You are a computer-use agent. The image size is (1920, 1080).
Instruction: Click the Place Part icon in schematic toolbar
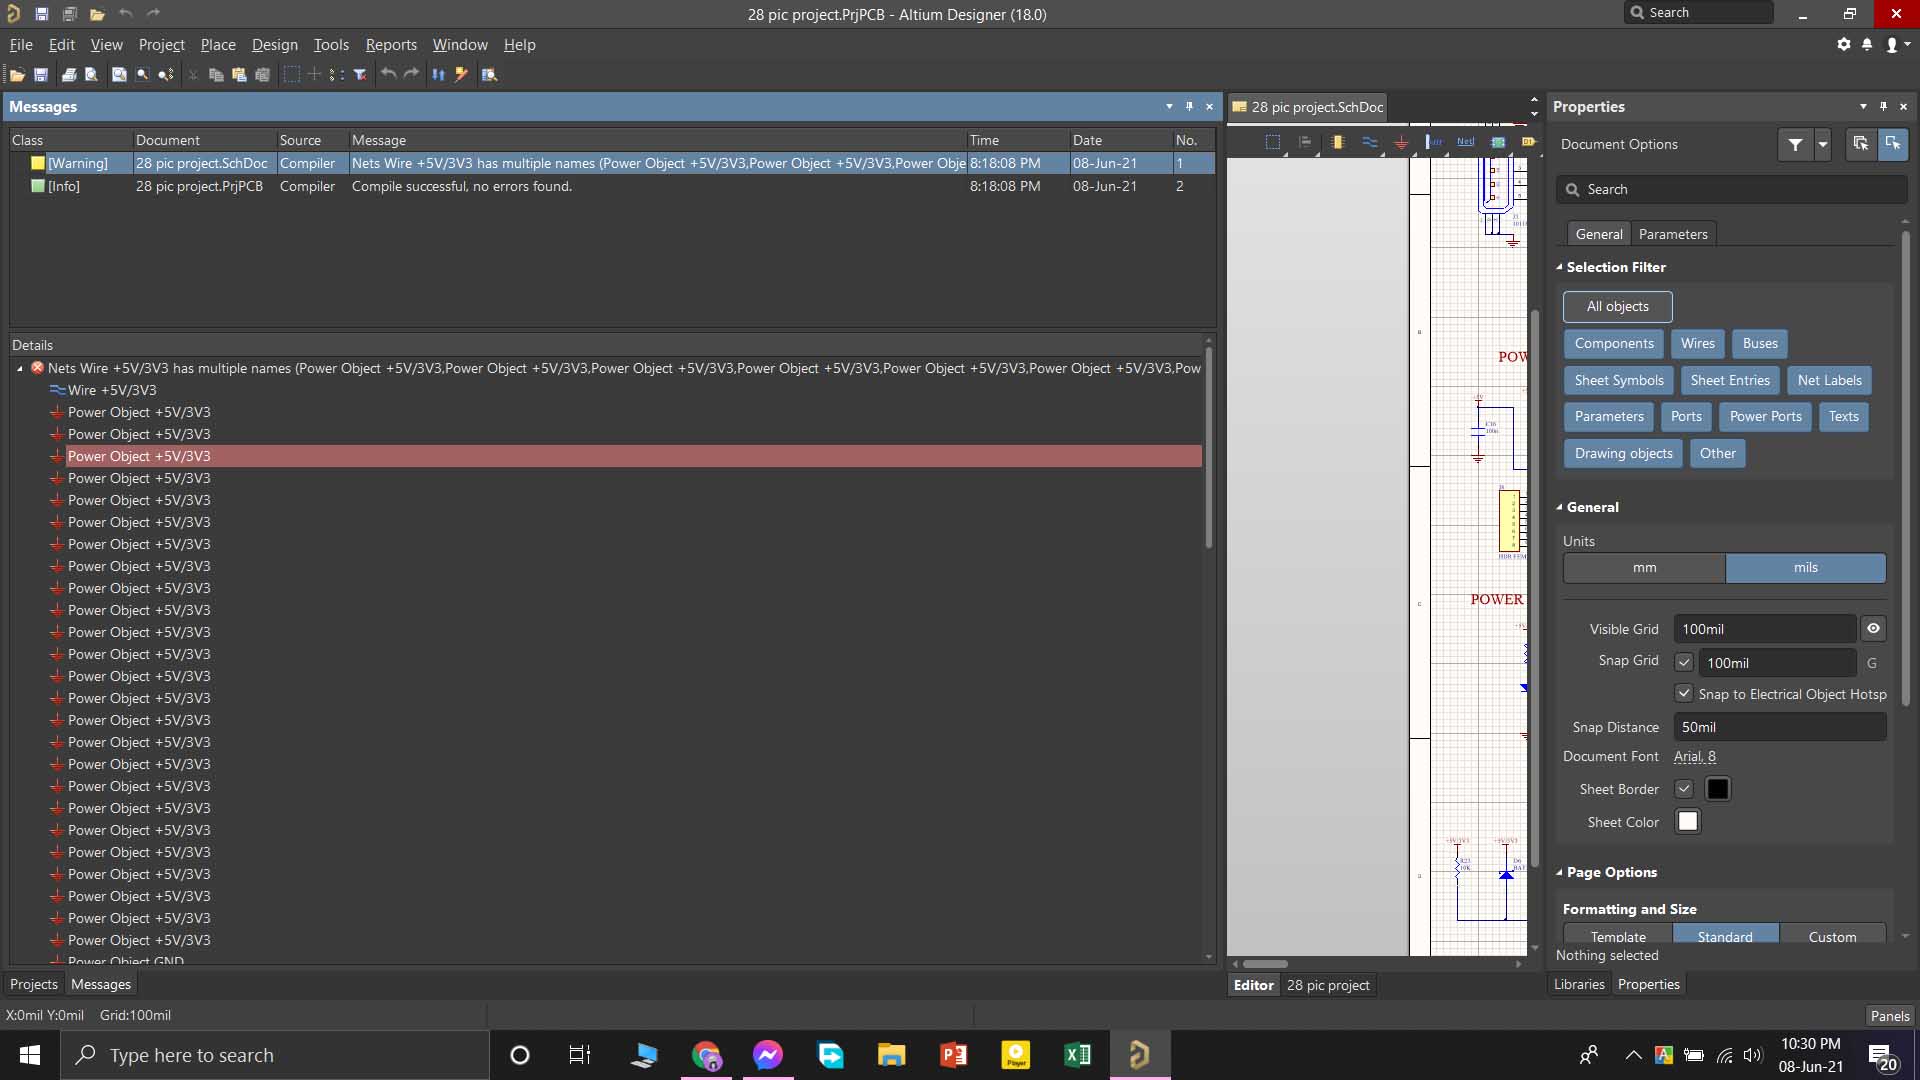1337,142
